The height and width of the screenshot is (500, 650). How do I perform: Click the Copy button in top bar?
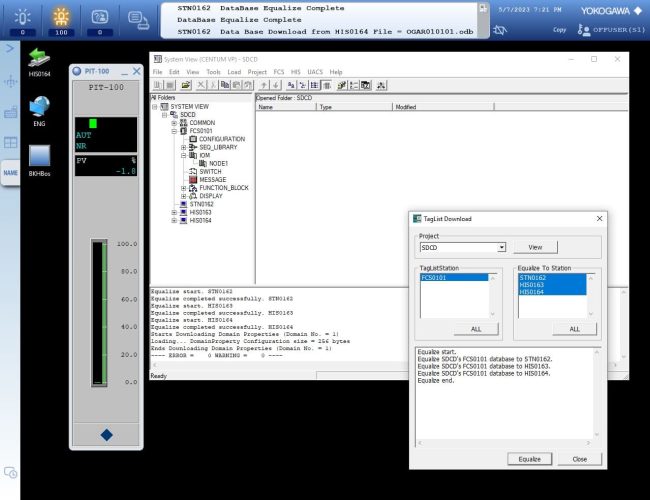coord(559,30)
